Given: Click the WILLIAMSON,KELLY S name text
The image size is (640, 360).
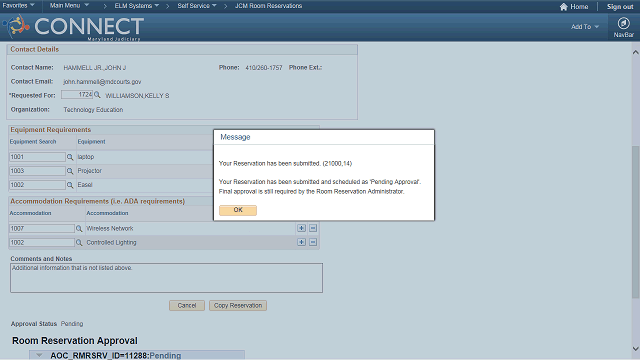Looking at the screenshot, I should pos(137,96).
